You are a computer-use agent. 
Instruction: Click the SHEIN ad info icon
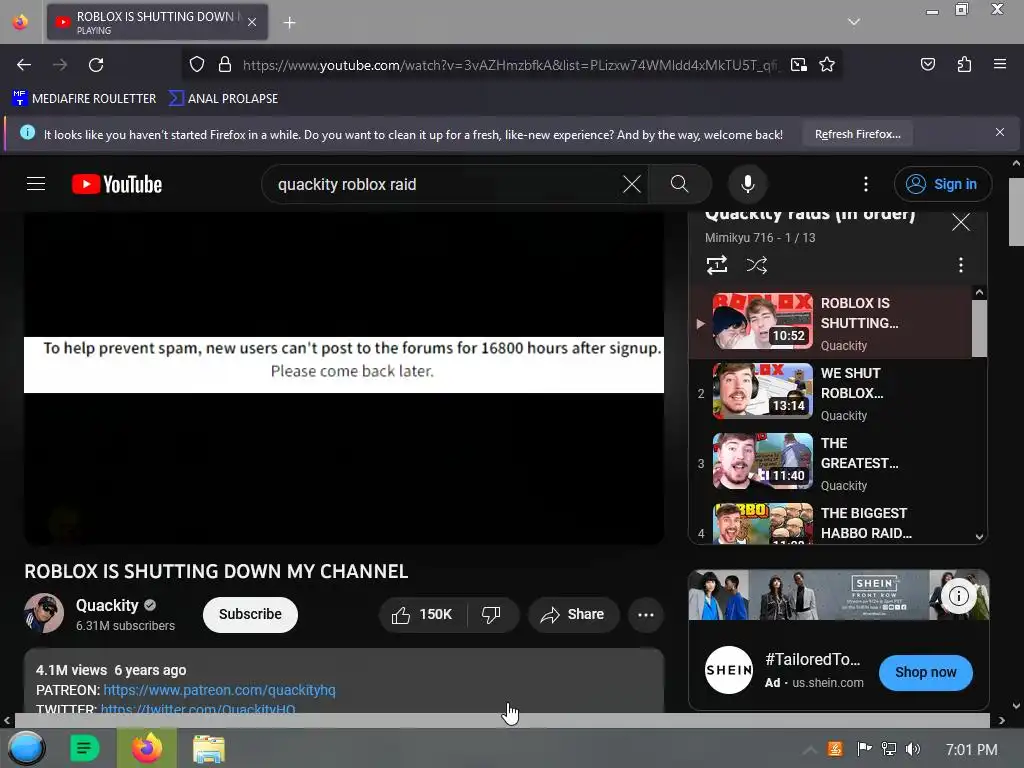[x=958, y=596]
